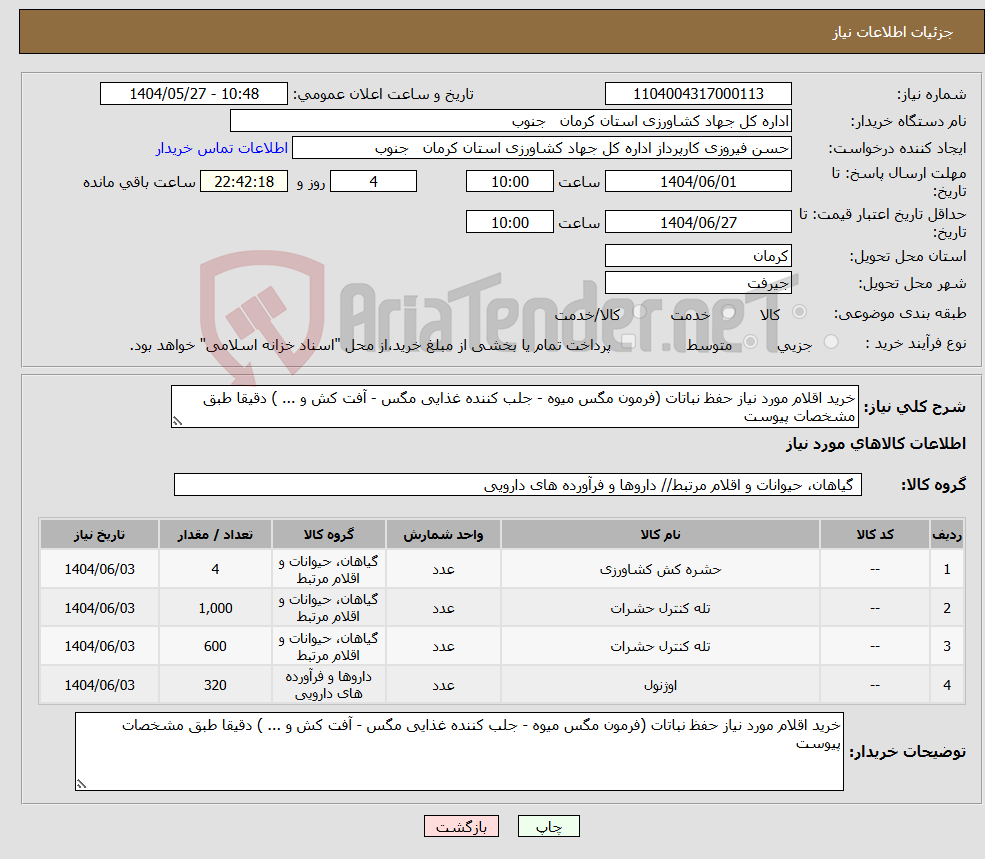Click the استان محل تحویل field showing کرمان

pyautogui.click(x=698, y=256)
